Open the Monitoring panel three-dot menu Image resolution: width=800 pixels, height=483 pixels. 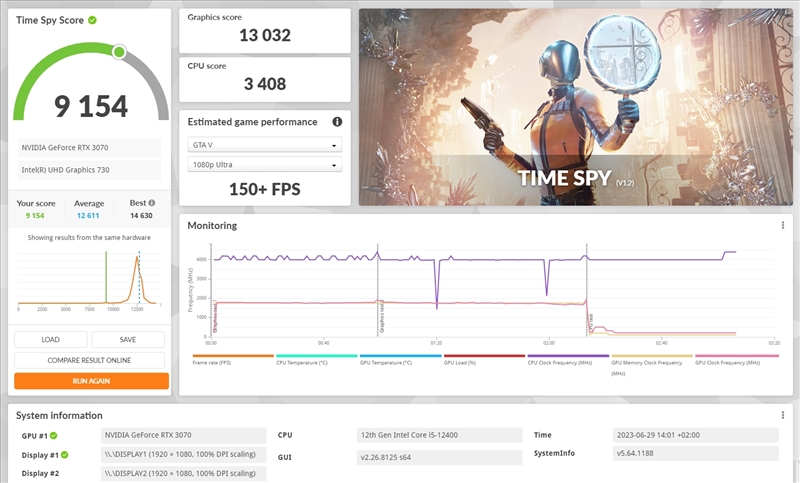(x=783, y=225)
